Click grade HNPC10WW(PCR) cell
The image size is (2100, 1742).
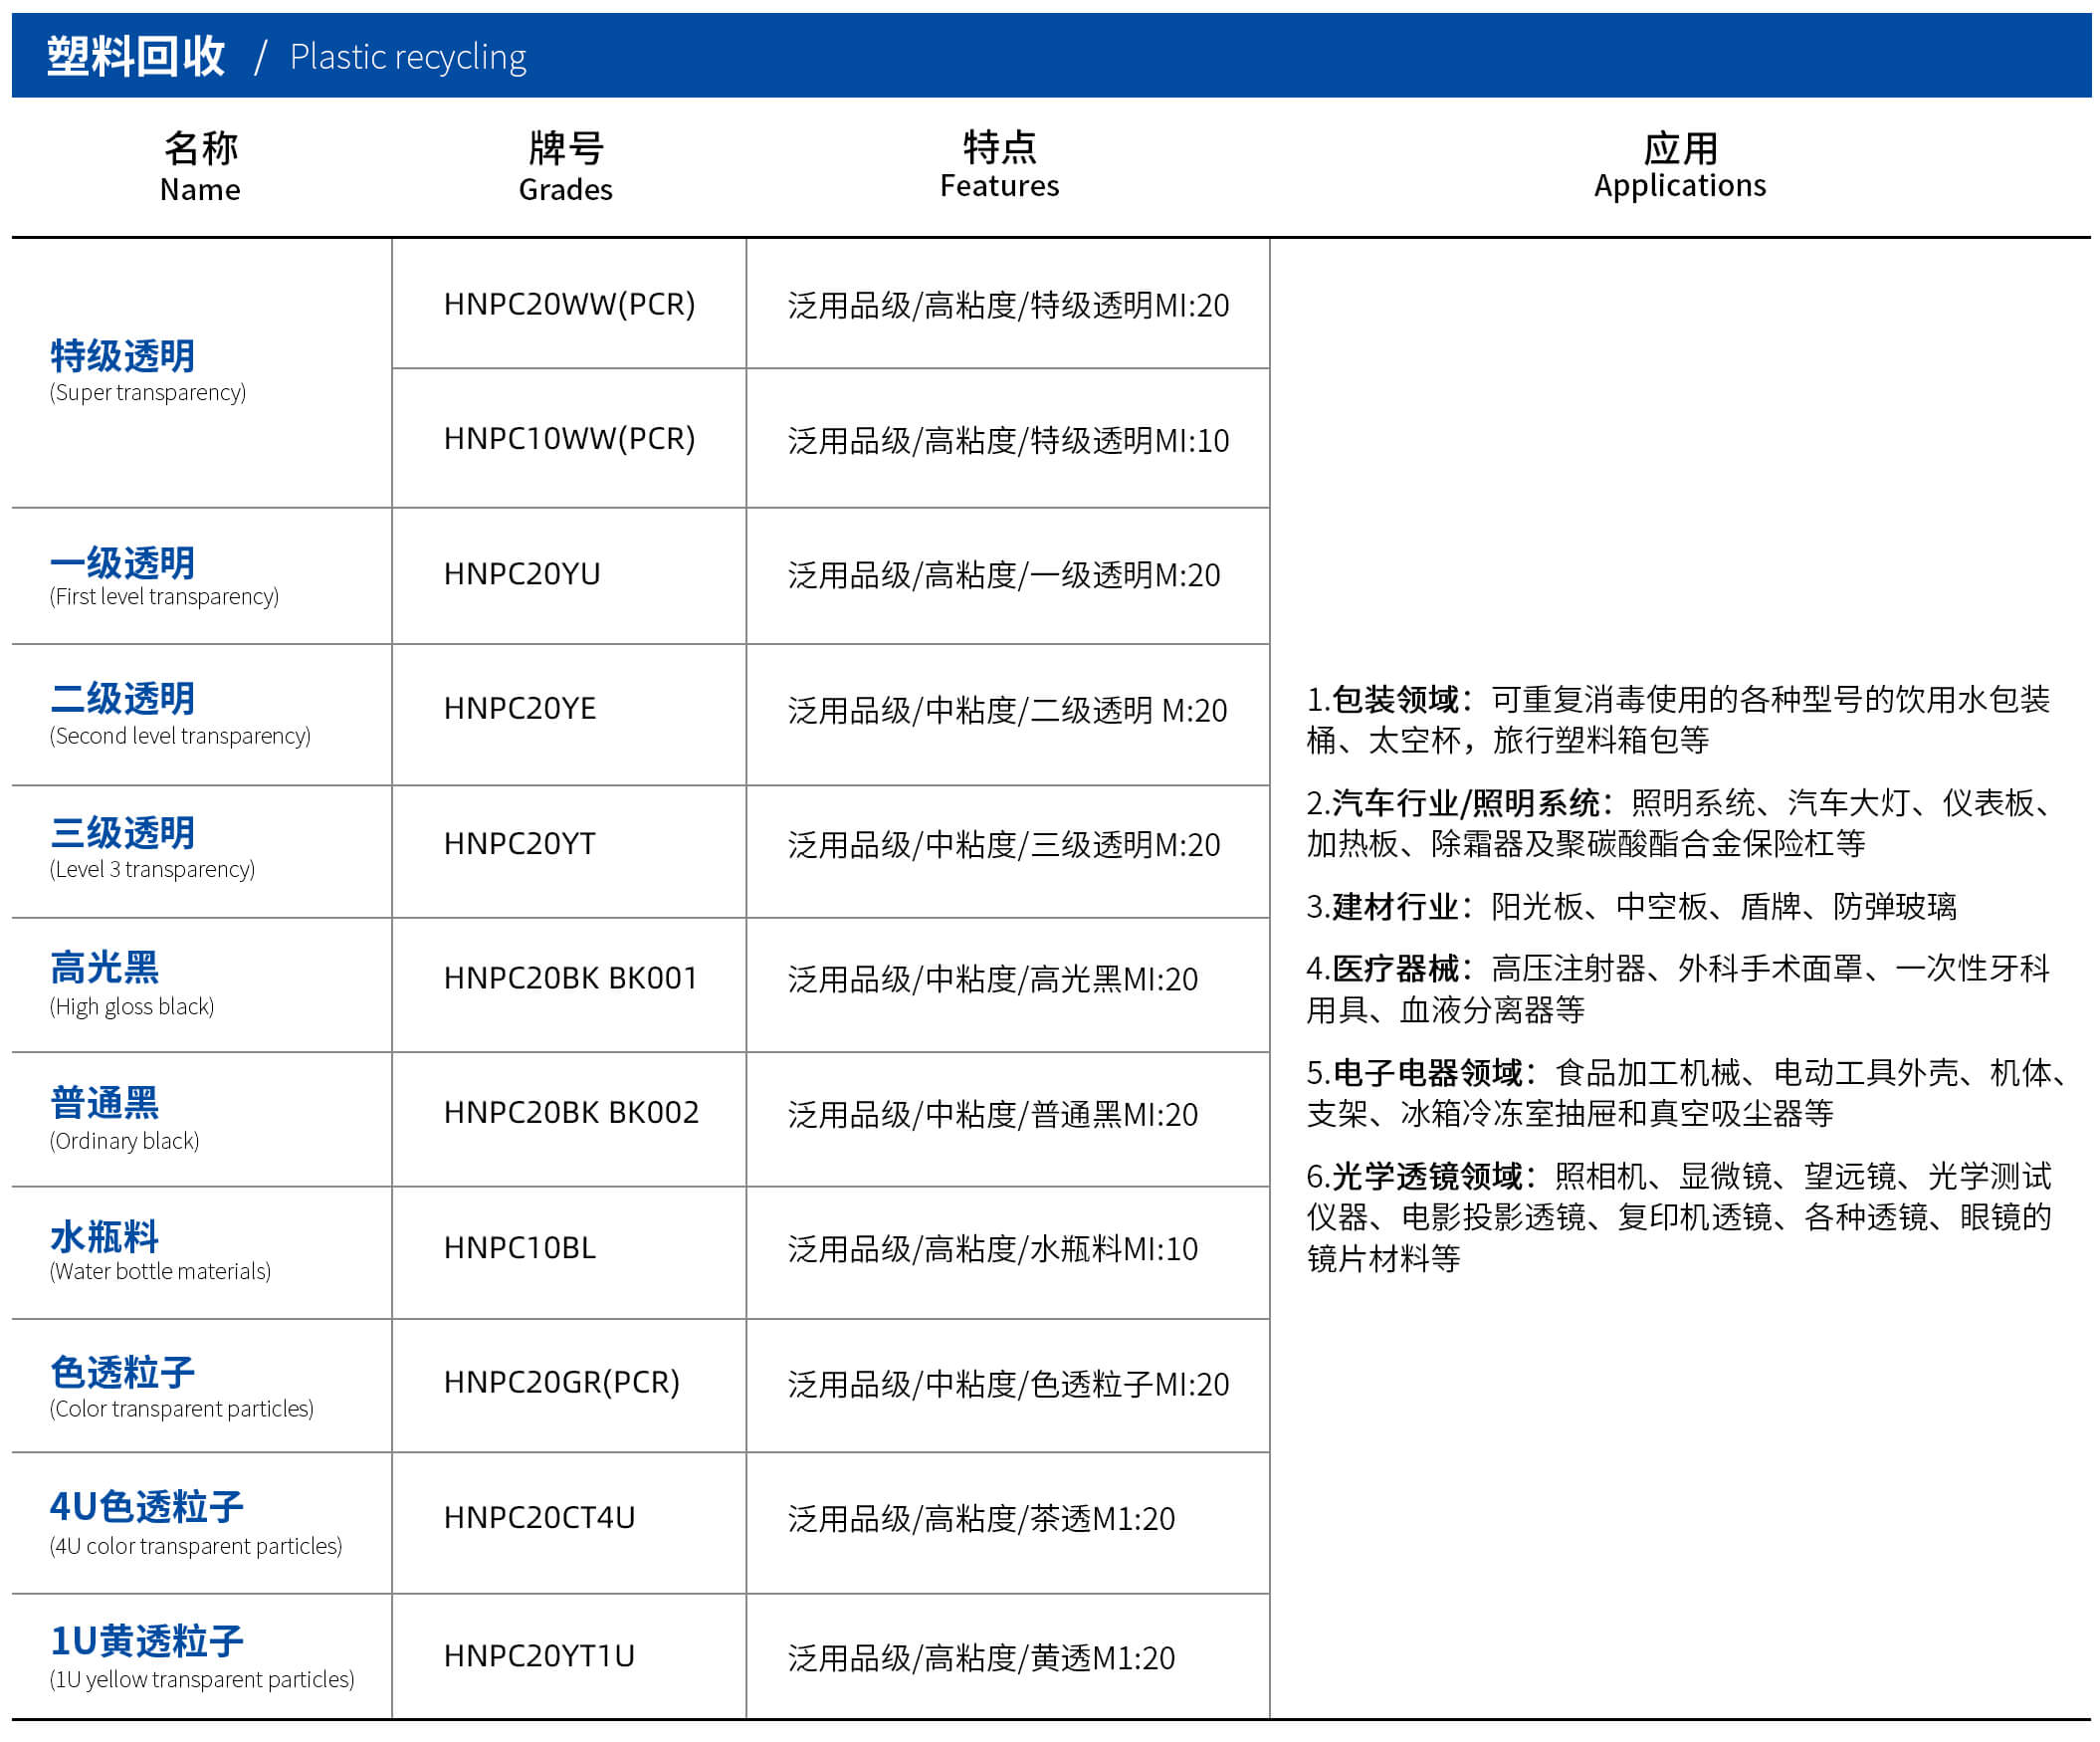pyautogui.click(x=569, y=438)
